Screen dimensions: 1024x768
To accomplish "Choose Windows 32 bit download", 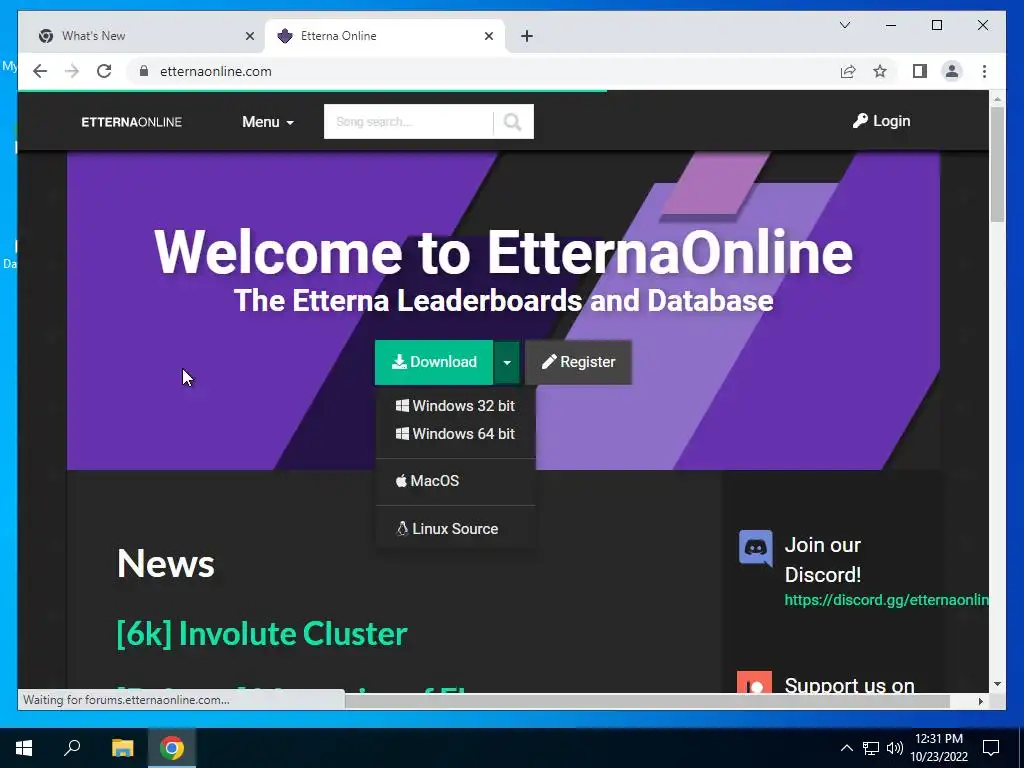I will 455,406.
